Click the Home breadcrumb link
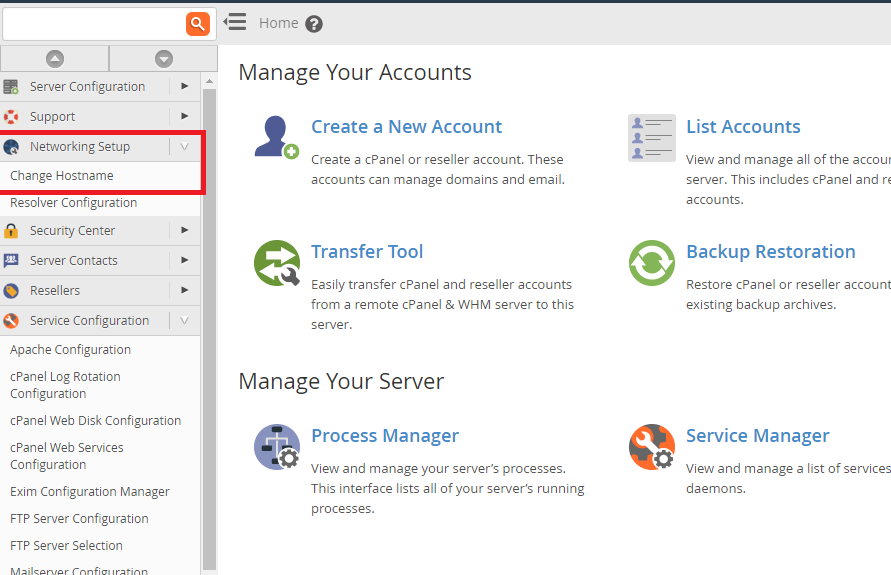Image resolution: width=891 pixels, height=575 pixels. tap(278, 23)
